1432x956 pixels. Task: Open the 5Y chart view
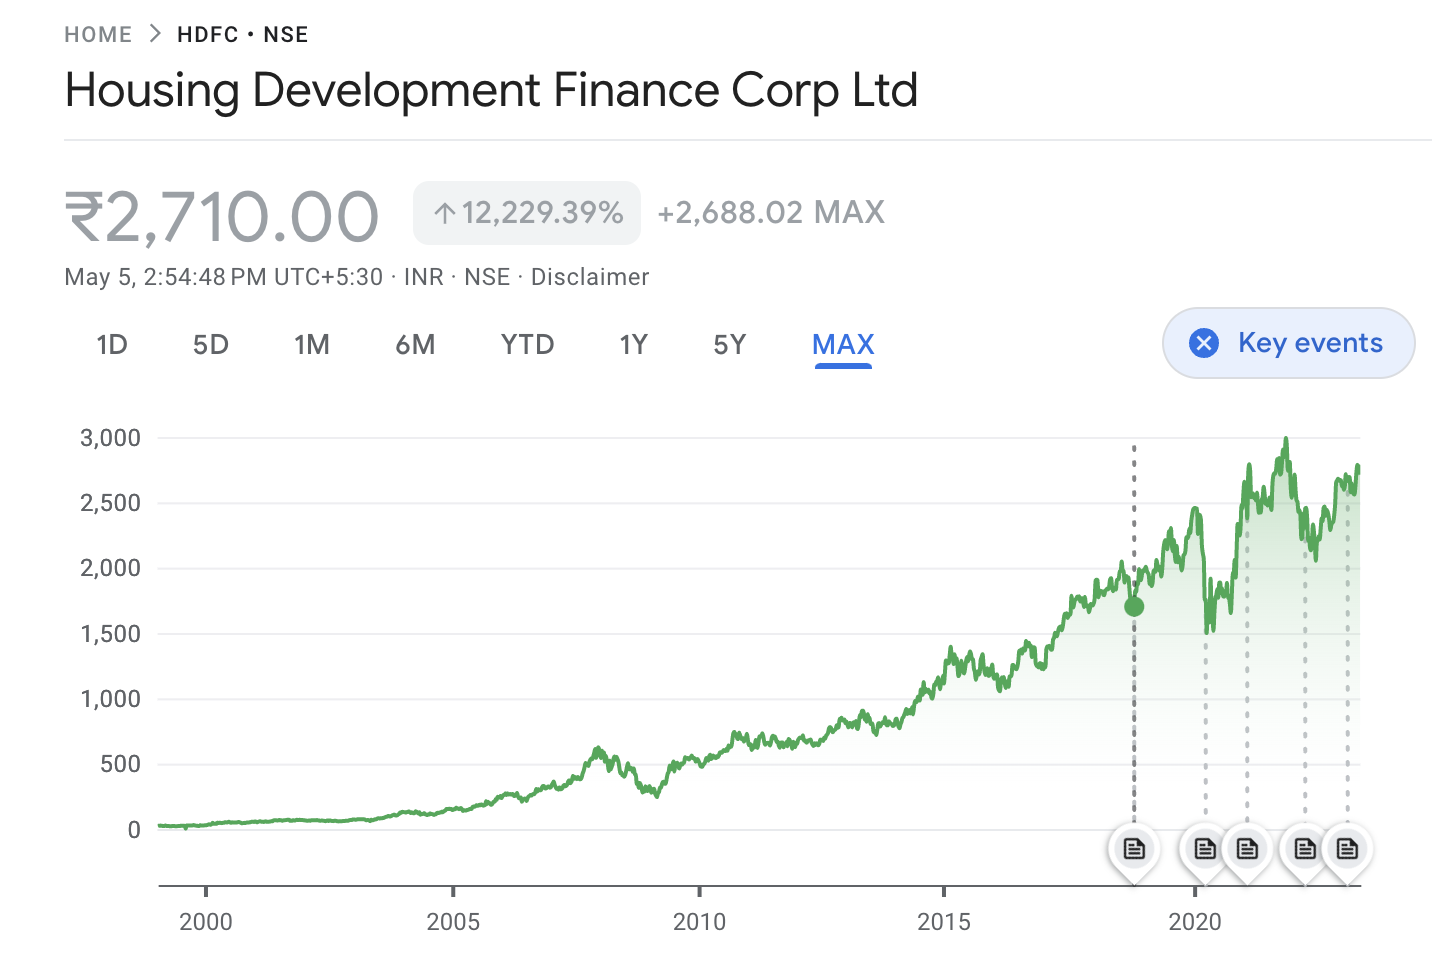coord(729,344)
